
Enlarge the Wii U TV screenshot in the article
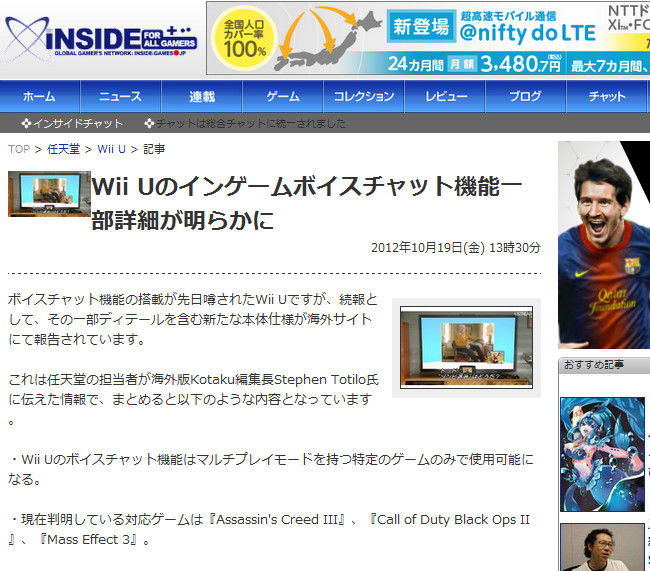[x=466, y=347]
